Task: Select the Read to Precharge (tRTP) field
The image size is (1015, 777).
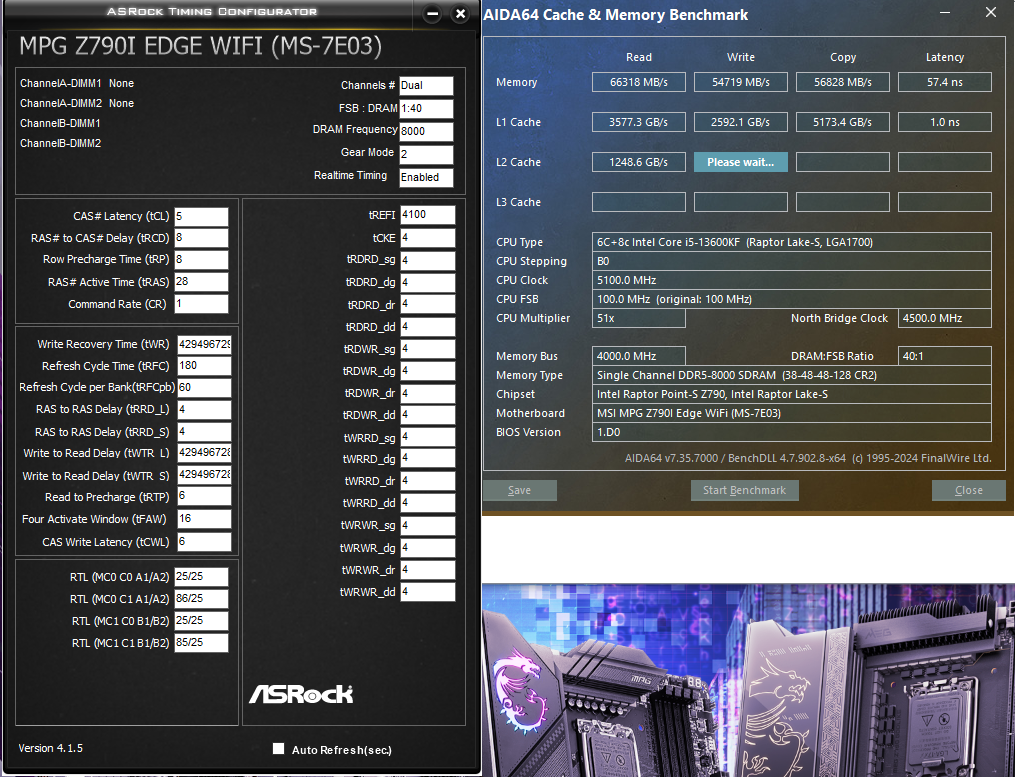Action: 205,497
